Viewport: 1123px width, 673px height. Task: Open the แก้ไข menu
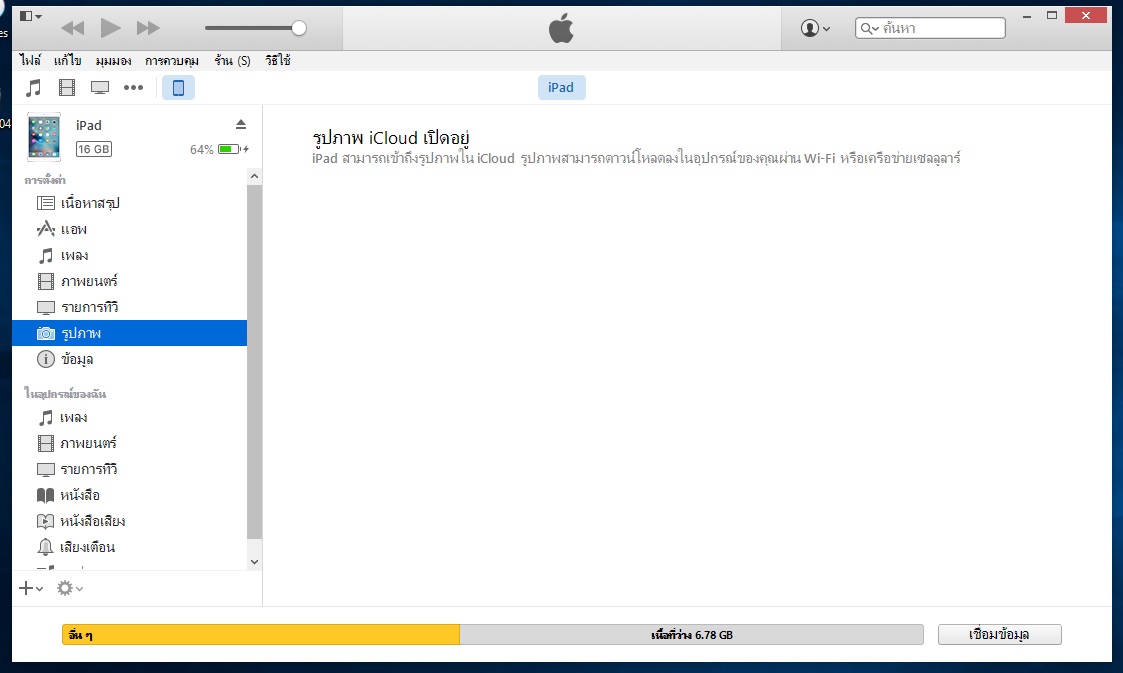[67, 60]
